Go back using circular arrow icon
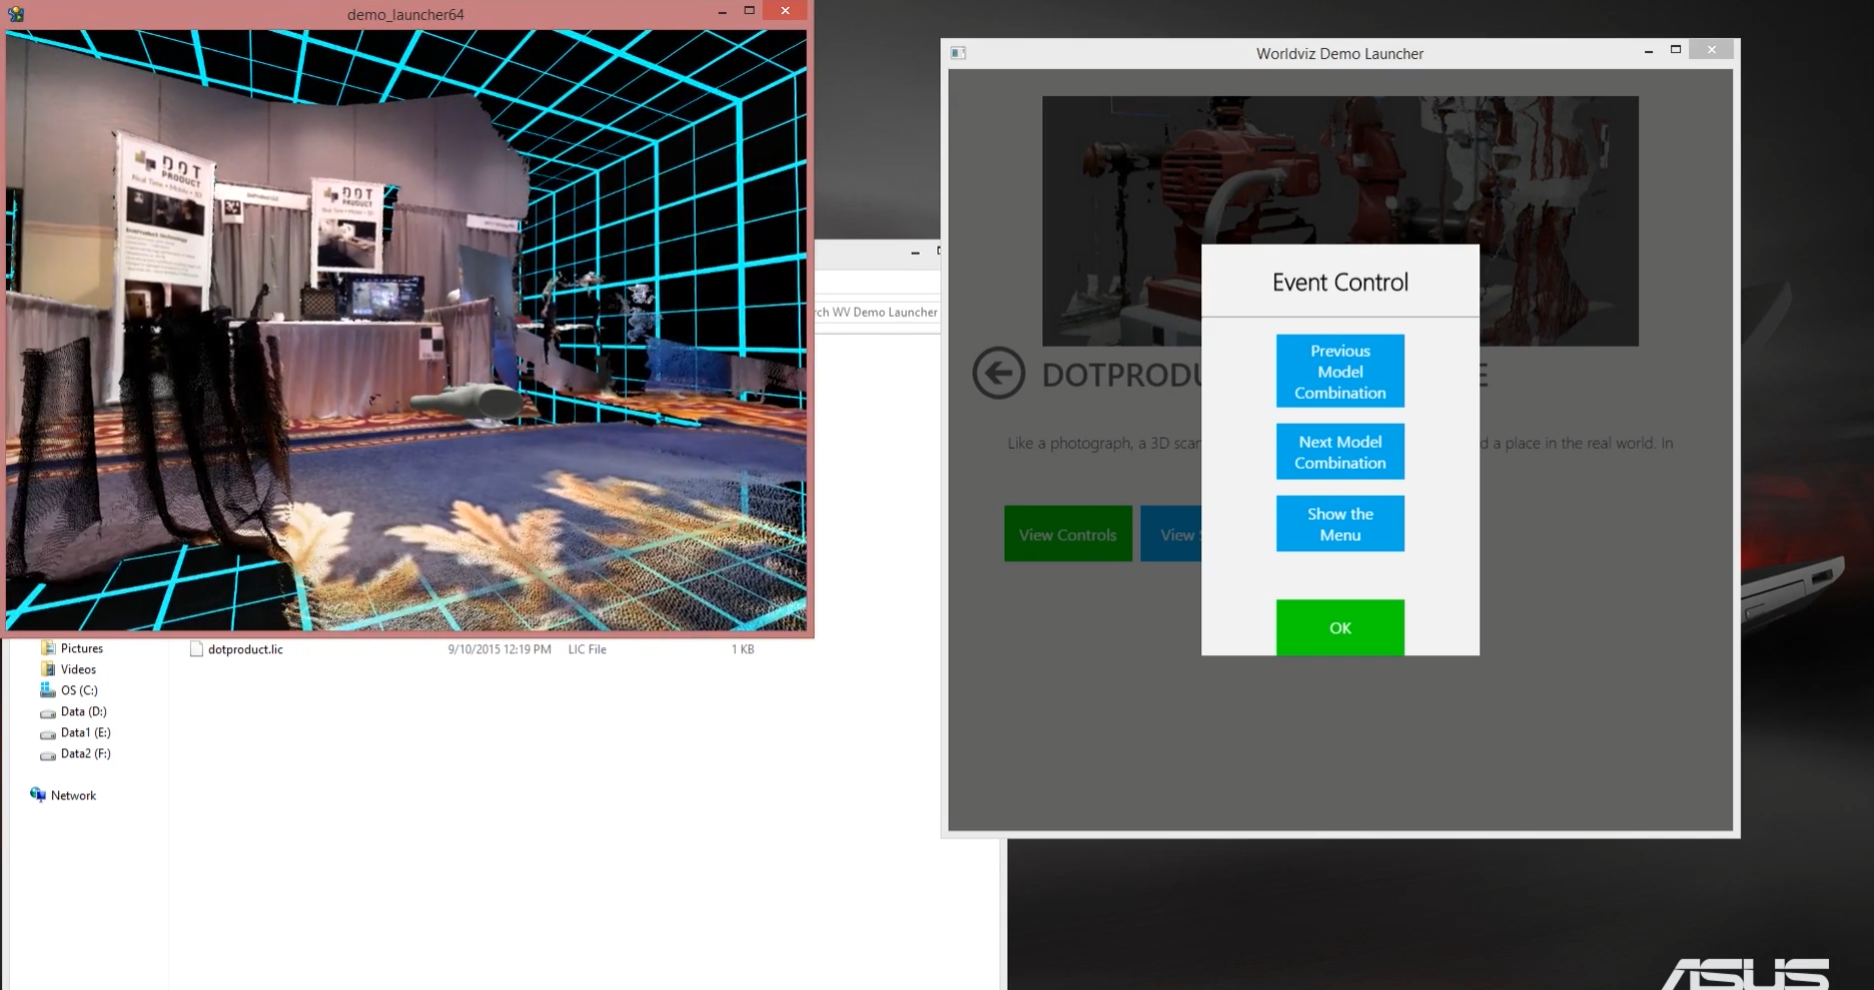1874x990 pixels. [x=999, y=373]
